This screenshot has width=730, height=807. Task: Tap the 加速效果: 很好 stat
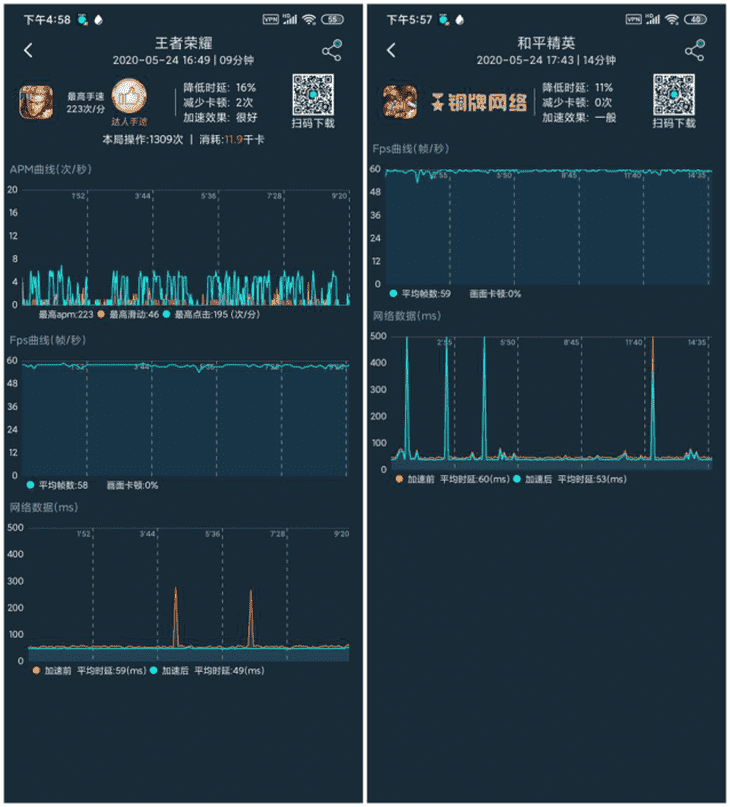coord(220,117)
